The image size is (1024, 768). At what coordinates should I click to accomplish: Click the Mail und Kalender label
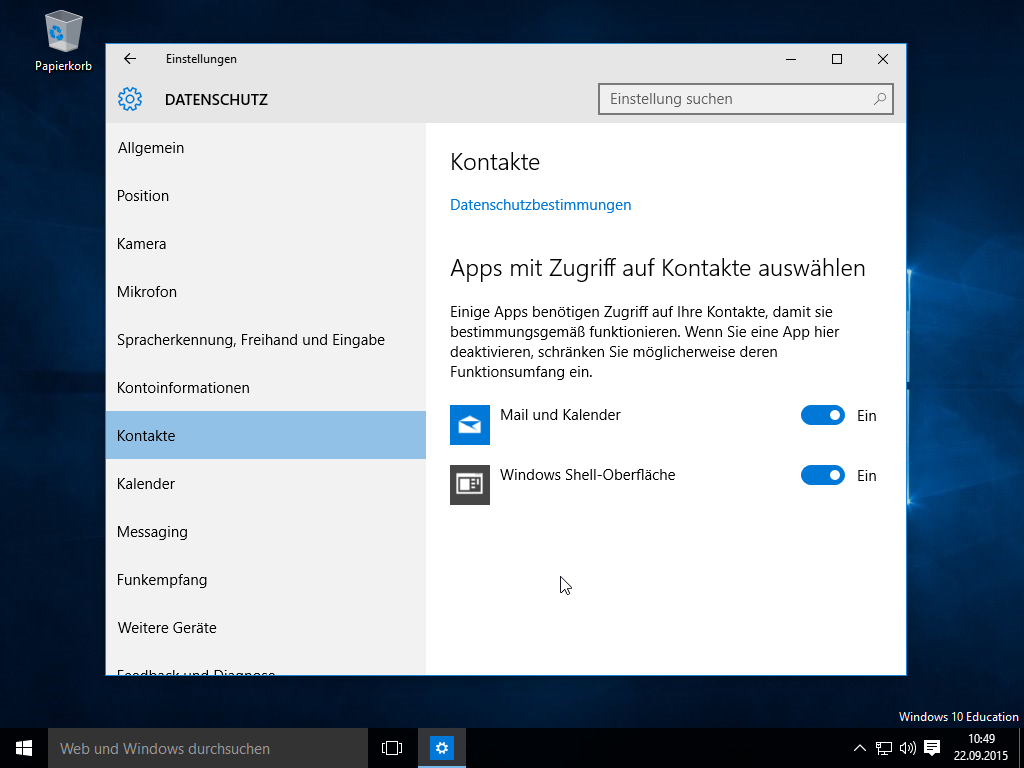click(560, 415)
